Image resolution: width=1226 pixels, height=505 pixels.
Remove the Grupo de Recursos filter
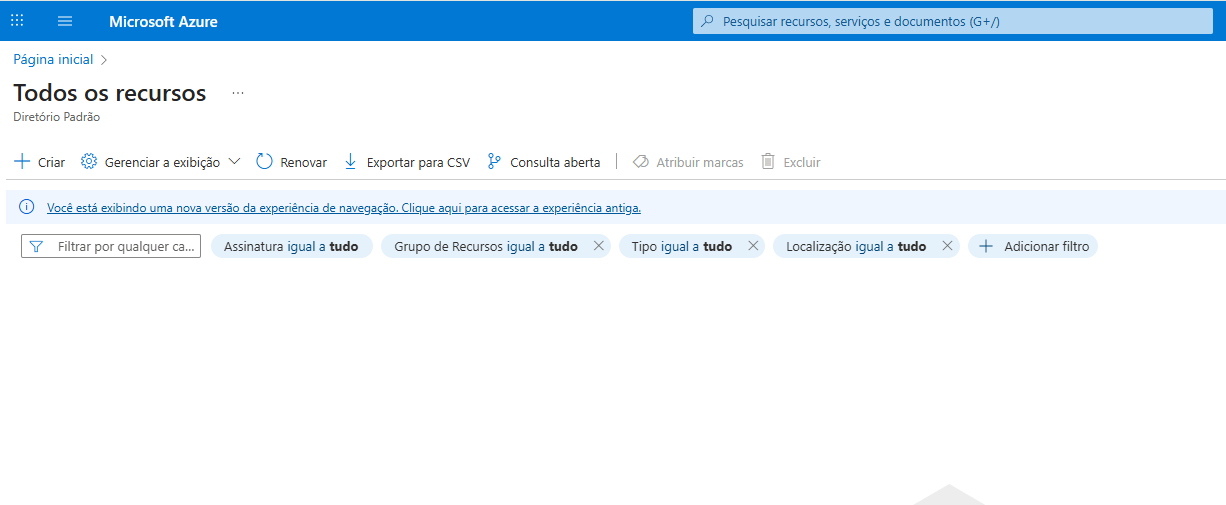pos(599,246)
